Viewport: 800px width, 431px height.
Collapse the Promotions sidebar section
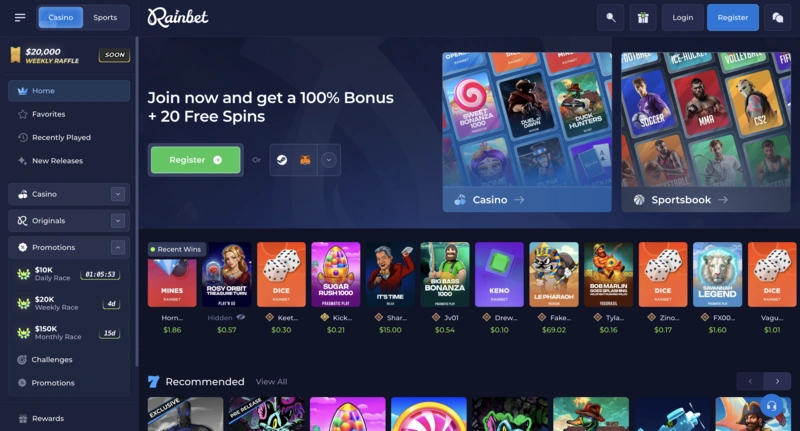click(x=118, y=247)
